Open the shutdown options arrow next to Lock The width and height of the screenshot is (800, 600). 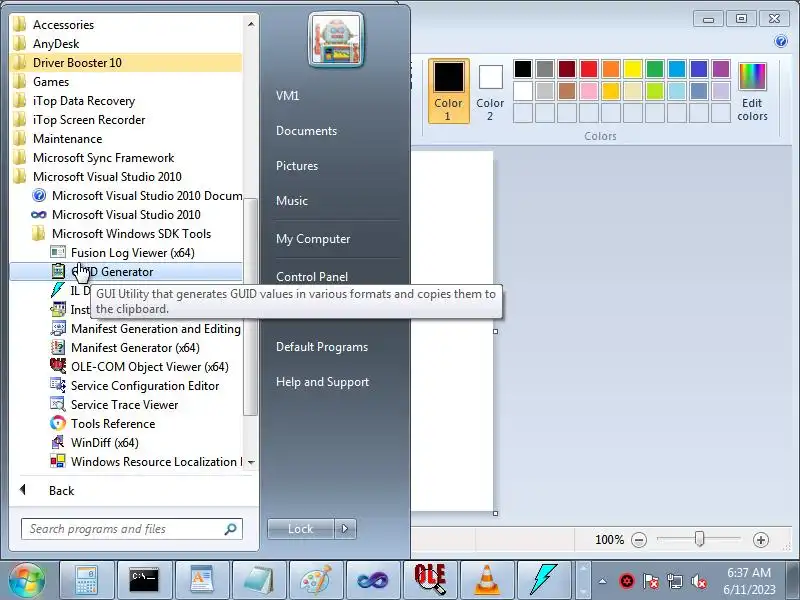[x=345, y=529]
